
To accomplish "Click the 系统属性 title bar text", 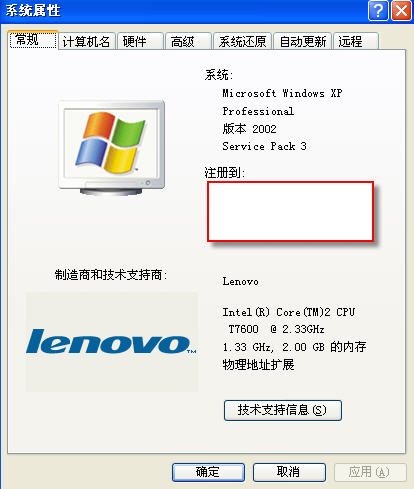I will [33, 10].
